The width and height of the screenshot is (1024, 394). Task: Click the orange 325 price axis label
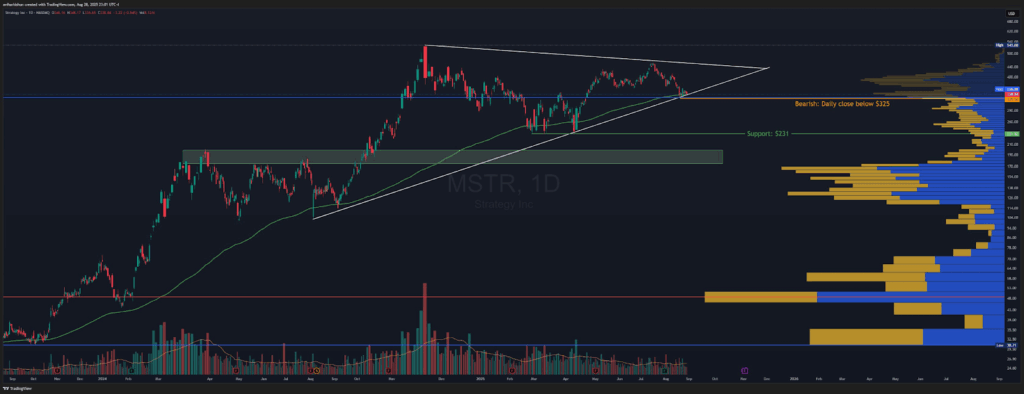[x=1013, y=99]
